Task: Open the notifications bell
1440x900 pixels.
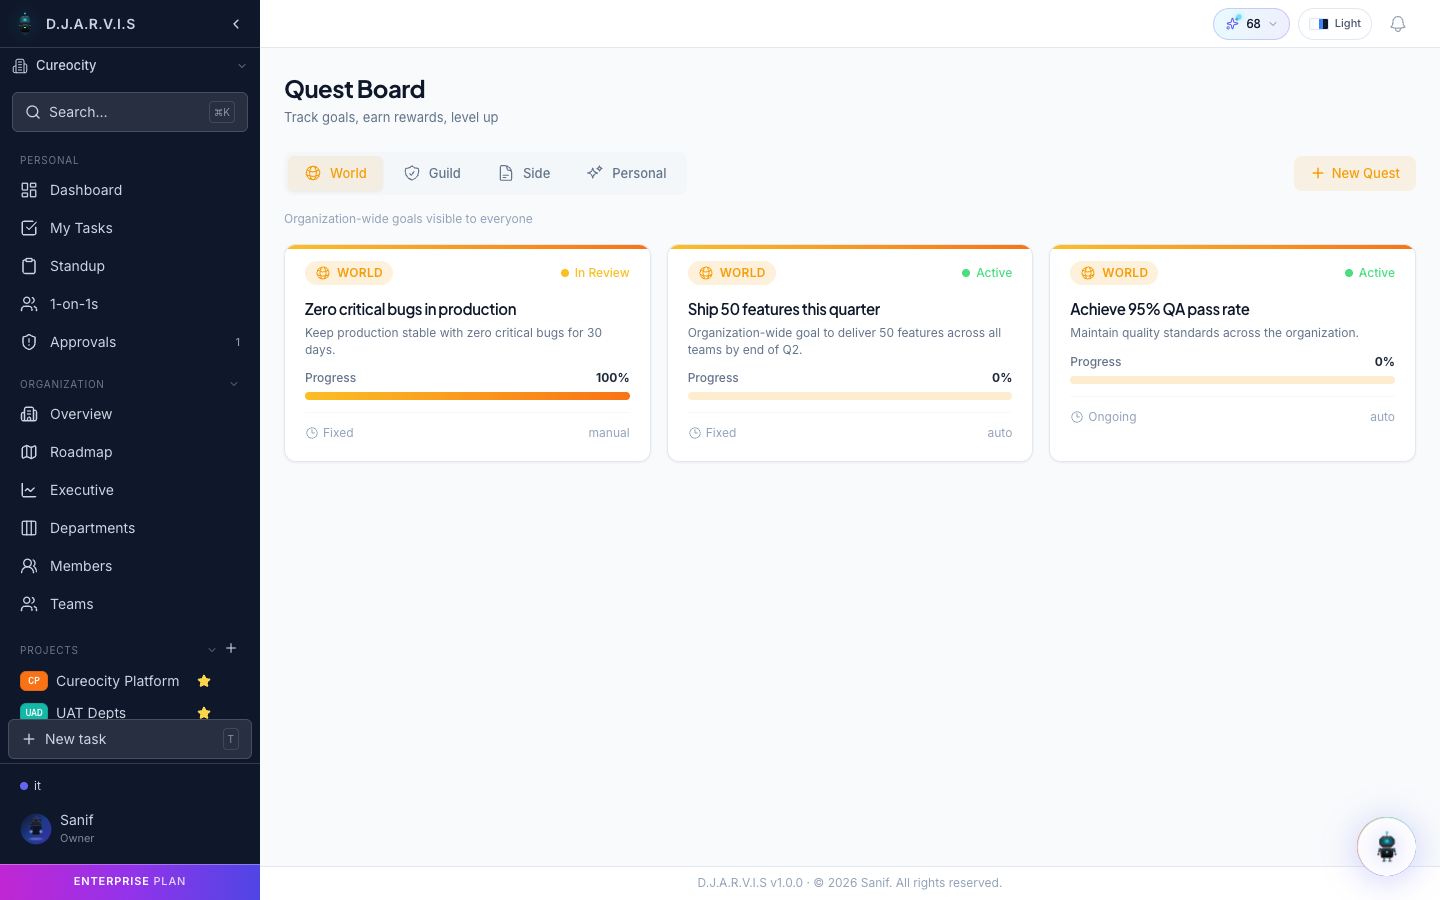Action: pos(1398,24)
